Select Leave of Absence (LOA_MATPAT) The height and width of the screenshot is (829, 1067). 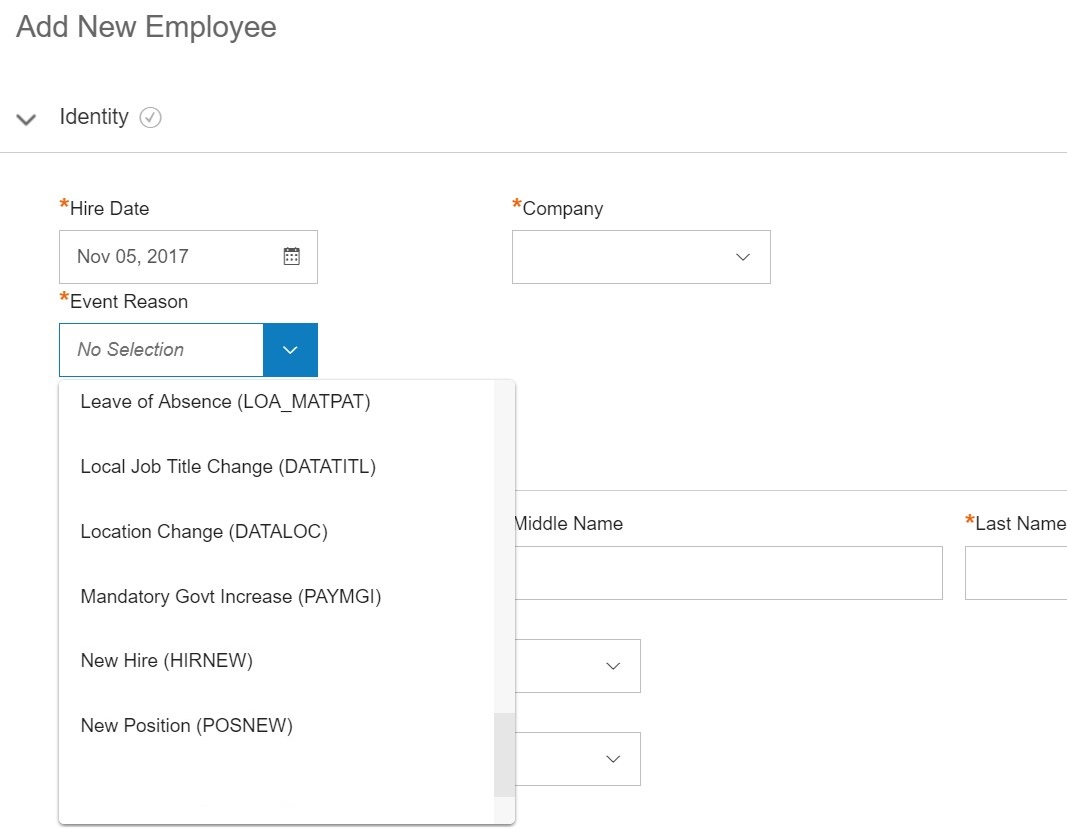(x=225, y=402)
